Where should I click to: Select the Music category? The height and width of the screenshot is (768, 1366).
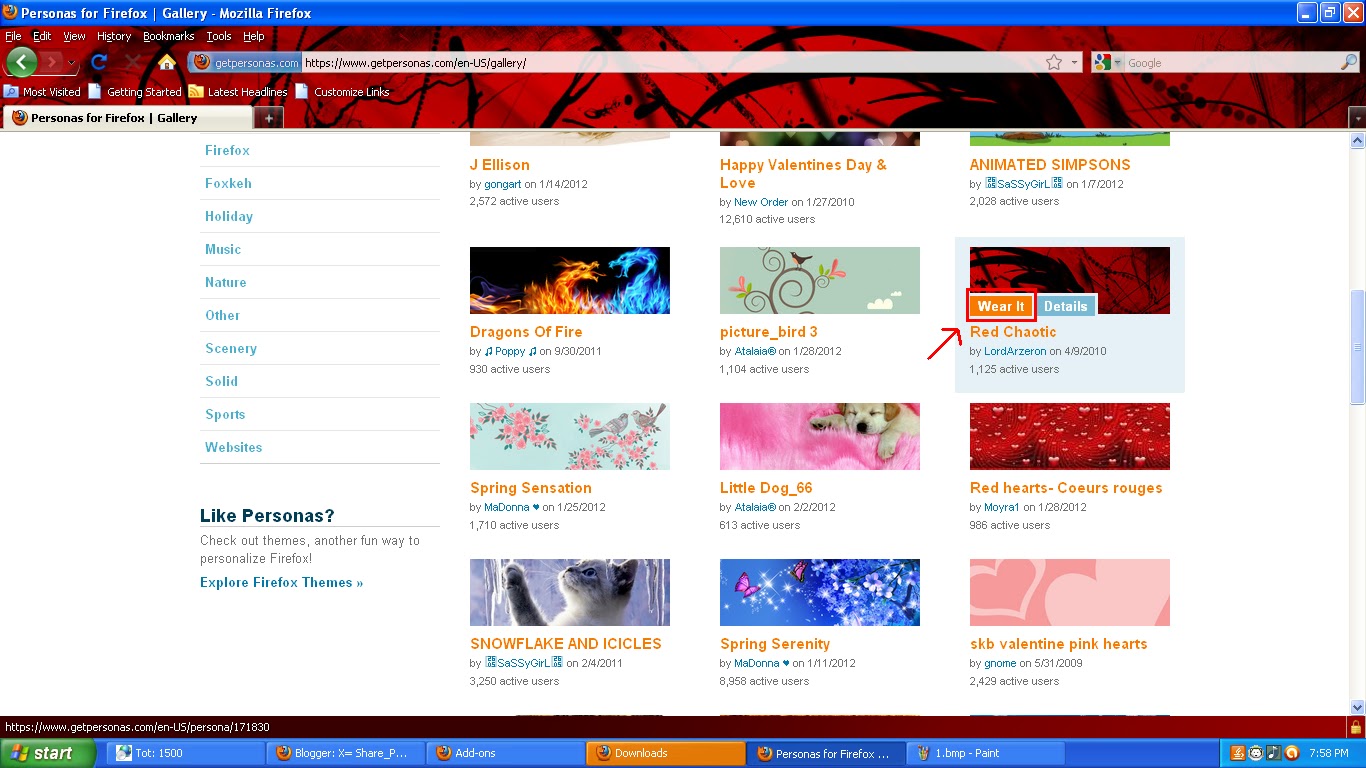coord(223,249)
